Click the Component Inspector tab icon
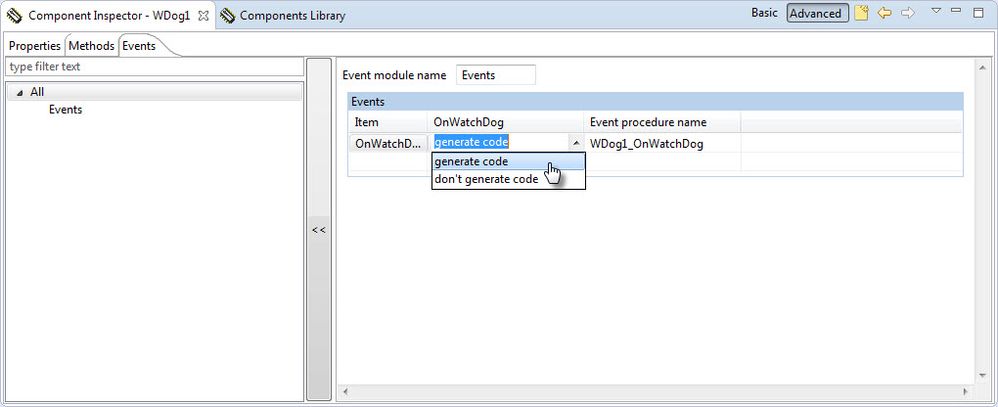Viewport: 998px width, 407px height. tap(14, 16)
